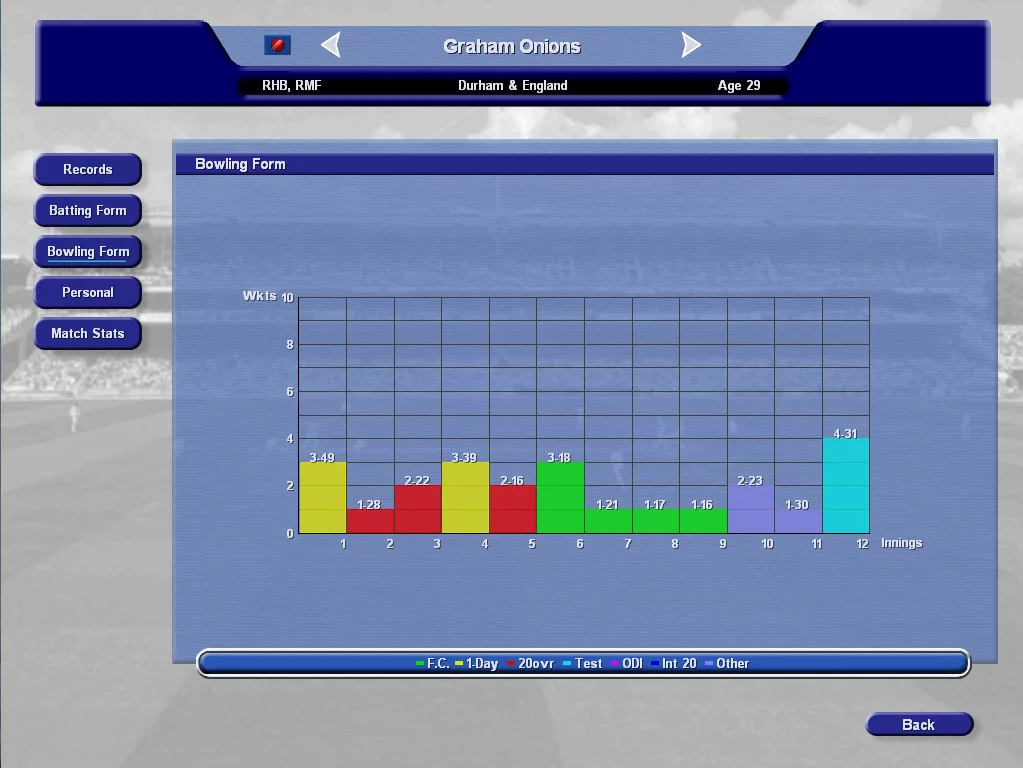Go to next player with right arrow

point(691,45)
